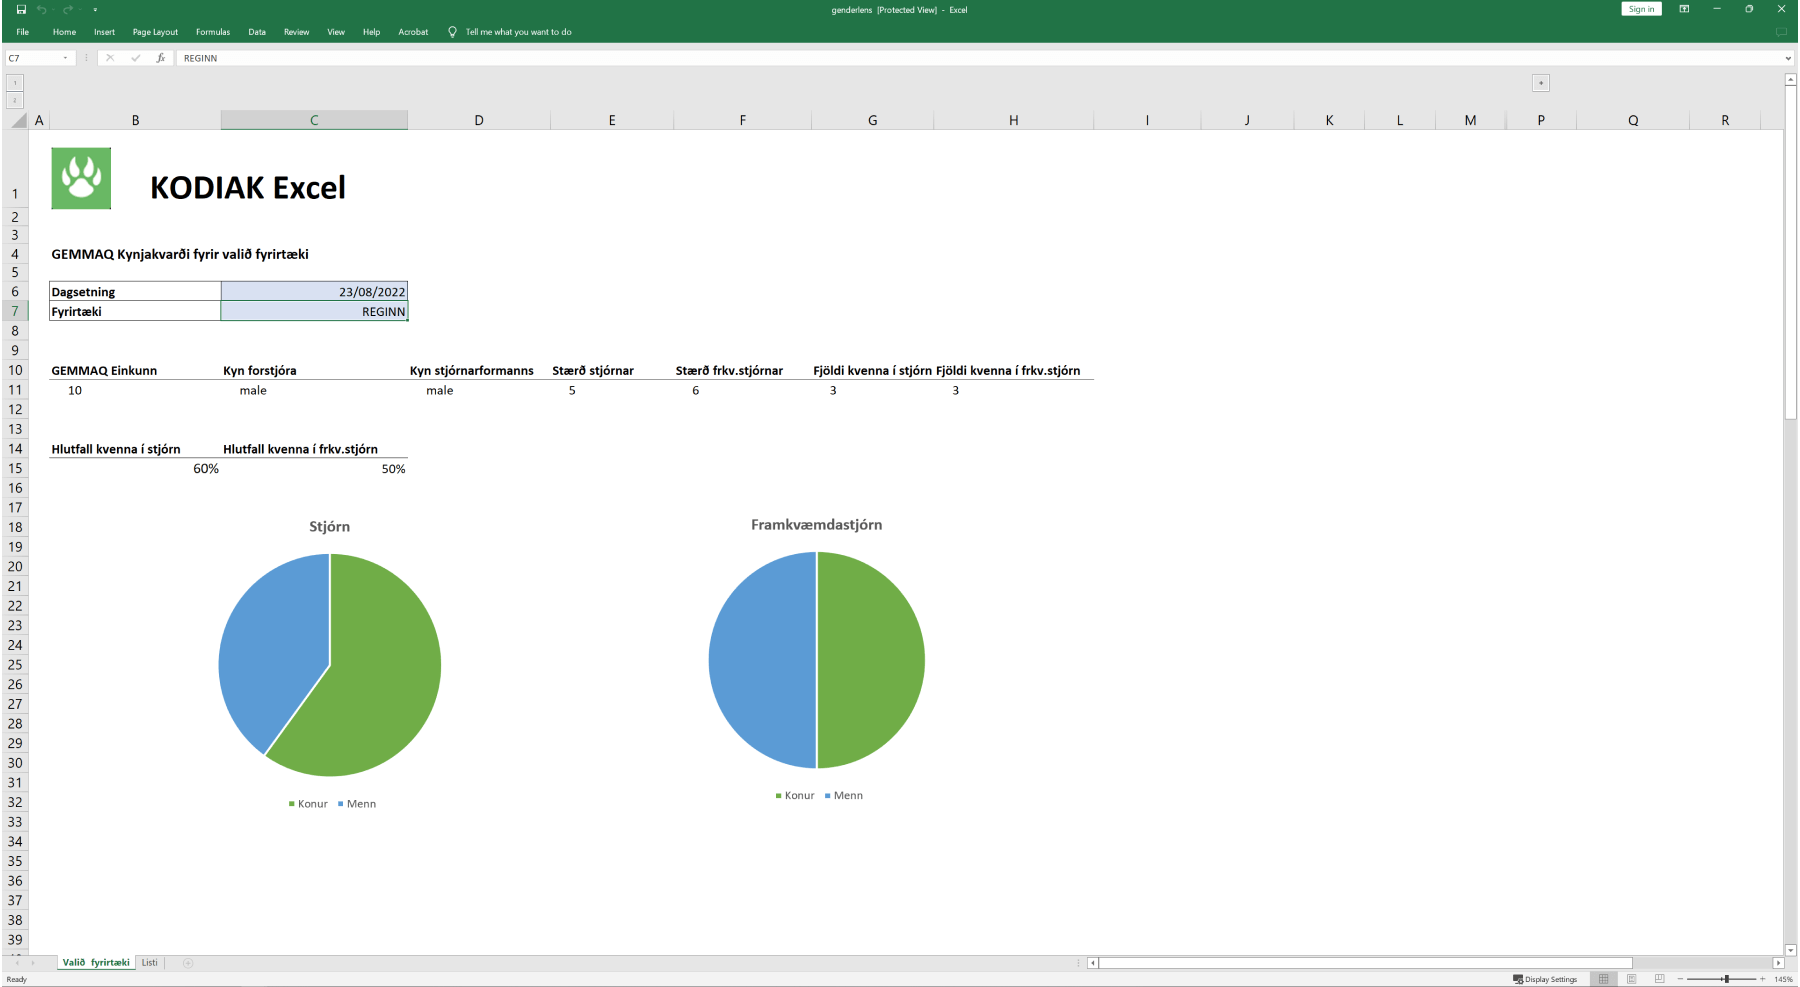Click the Select All corner triangle

[x=19, y=120]
